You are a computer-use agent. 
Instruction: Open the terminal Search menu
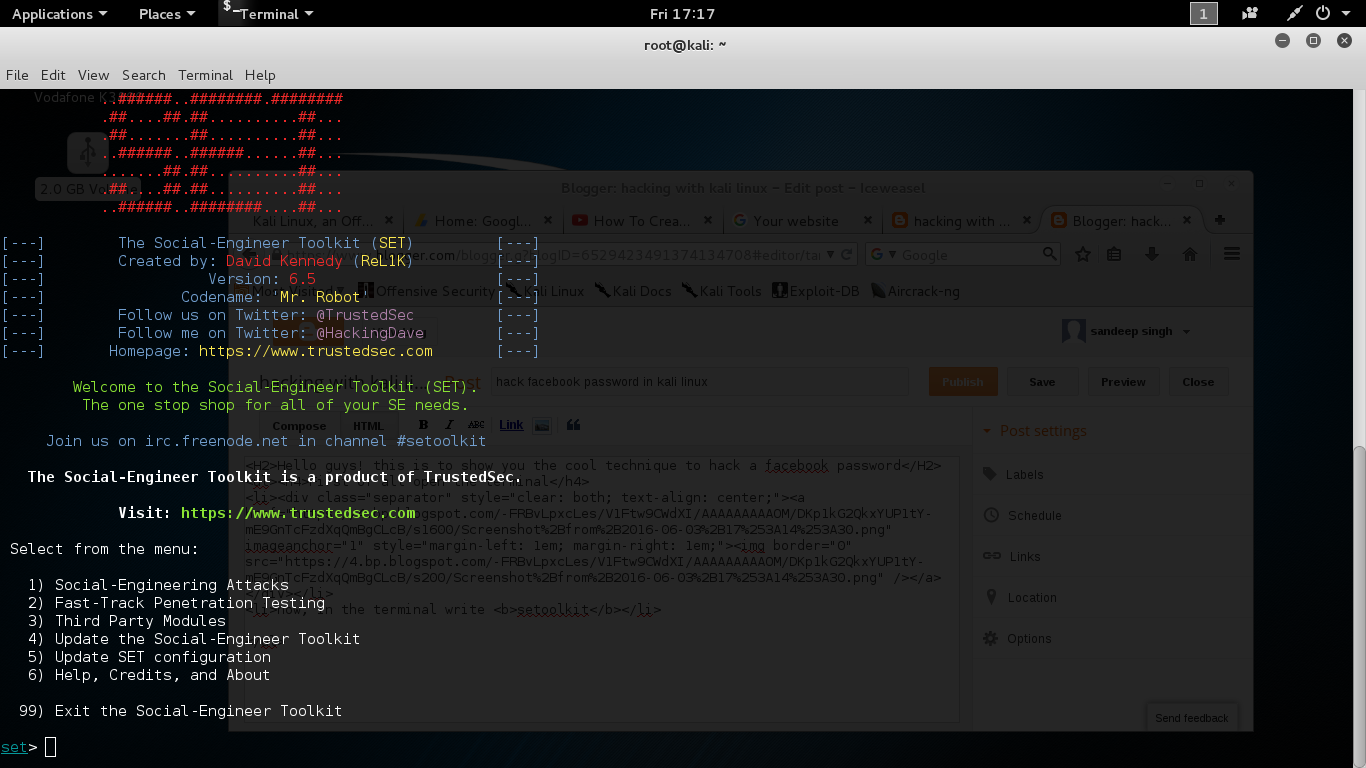tap(144, 75)
